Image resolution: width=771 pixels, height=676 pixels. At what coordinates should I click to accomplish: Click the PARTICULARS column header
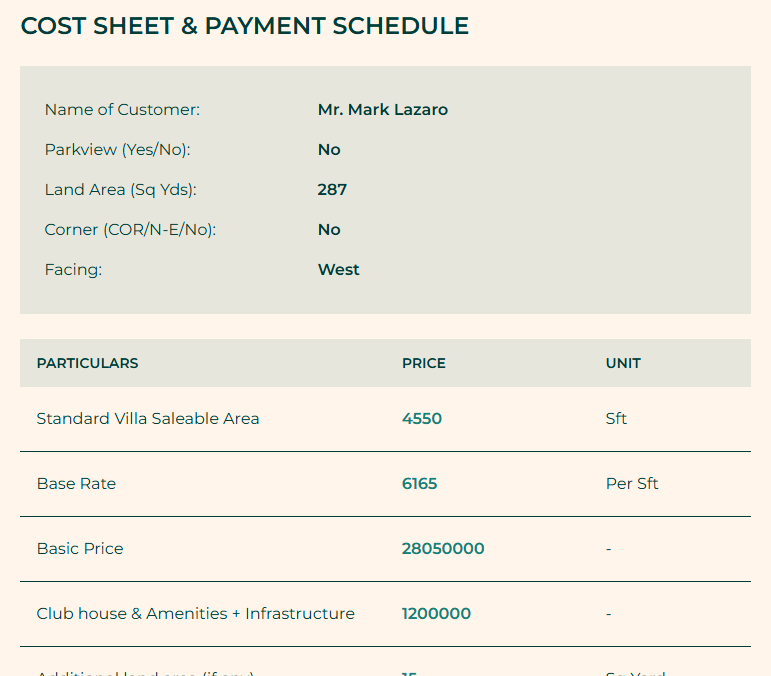(87, 363)
